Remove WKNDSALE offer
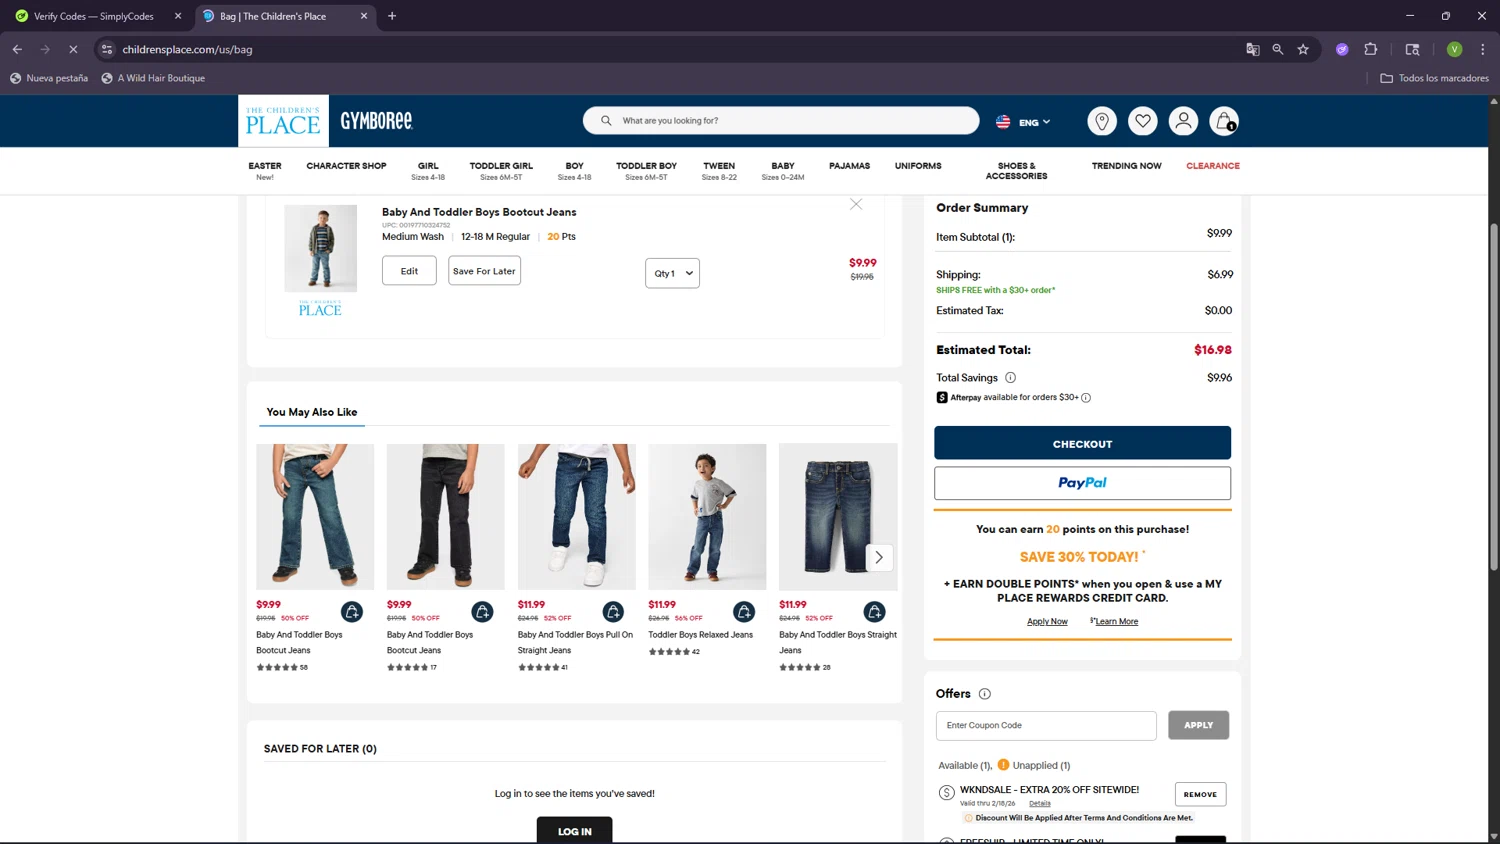The width and height of the screenshot is (1500, 844). [x=1200, y=794]
